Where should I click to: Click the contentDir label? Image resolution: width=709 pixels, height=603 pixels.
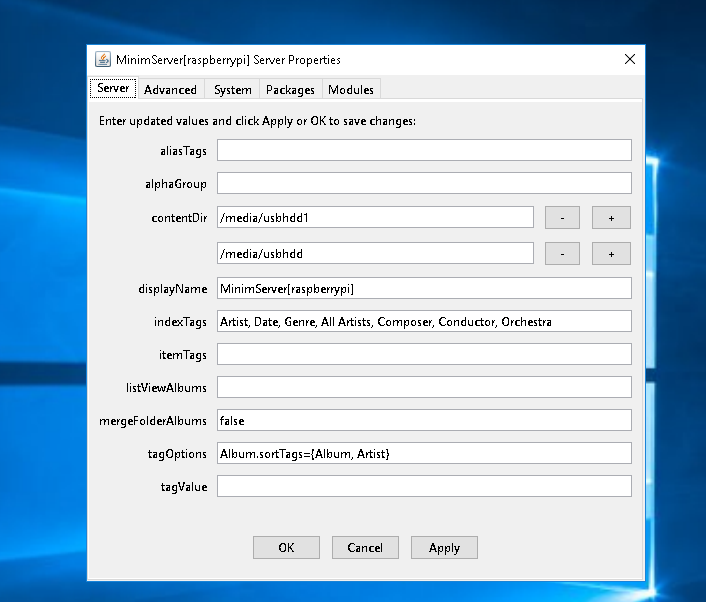(x=180, y=218)
